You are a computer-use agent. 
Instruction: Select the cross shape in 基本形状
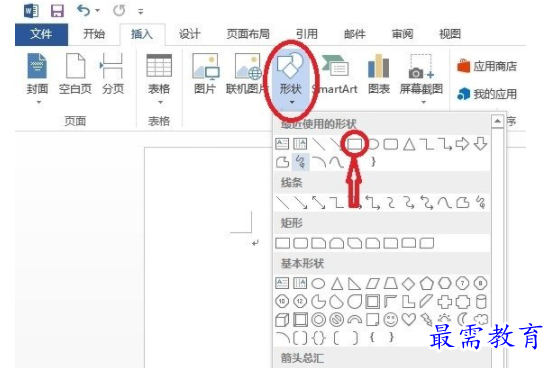point(445,302)
